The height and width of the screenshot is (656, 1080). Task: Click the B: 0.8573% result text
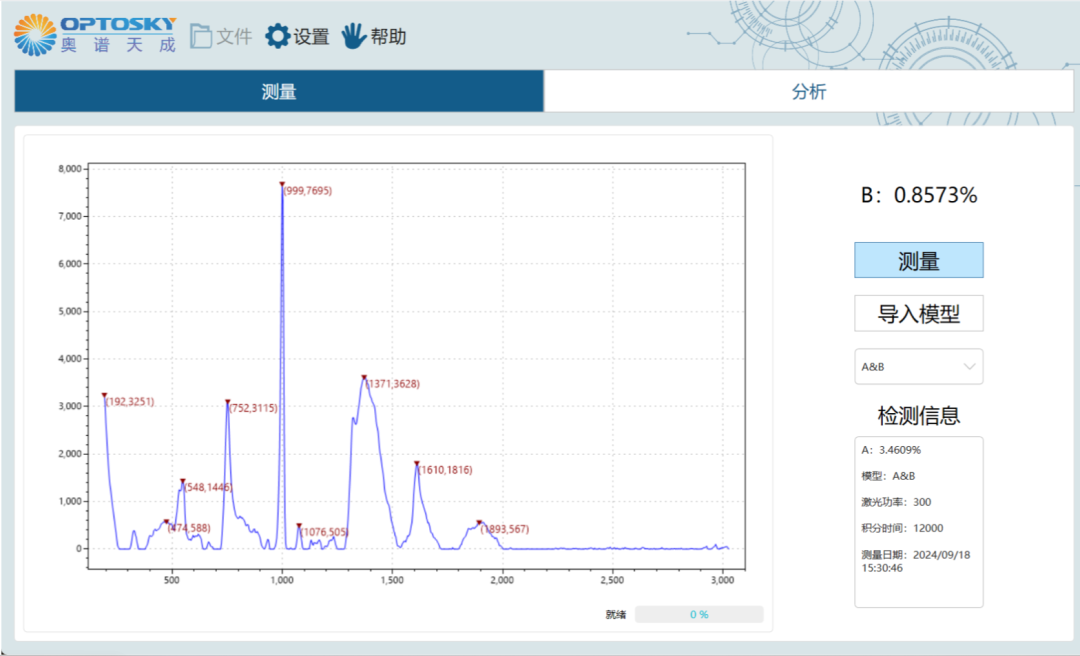point(918,196)
